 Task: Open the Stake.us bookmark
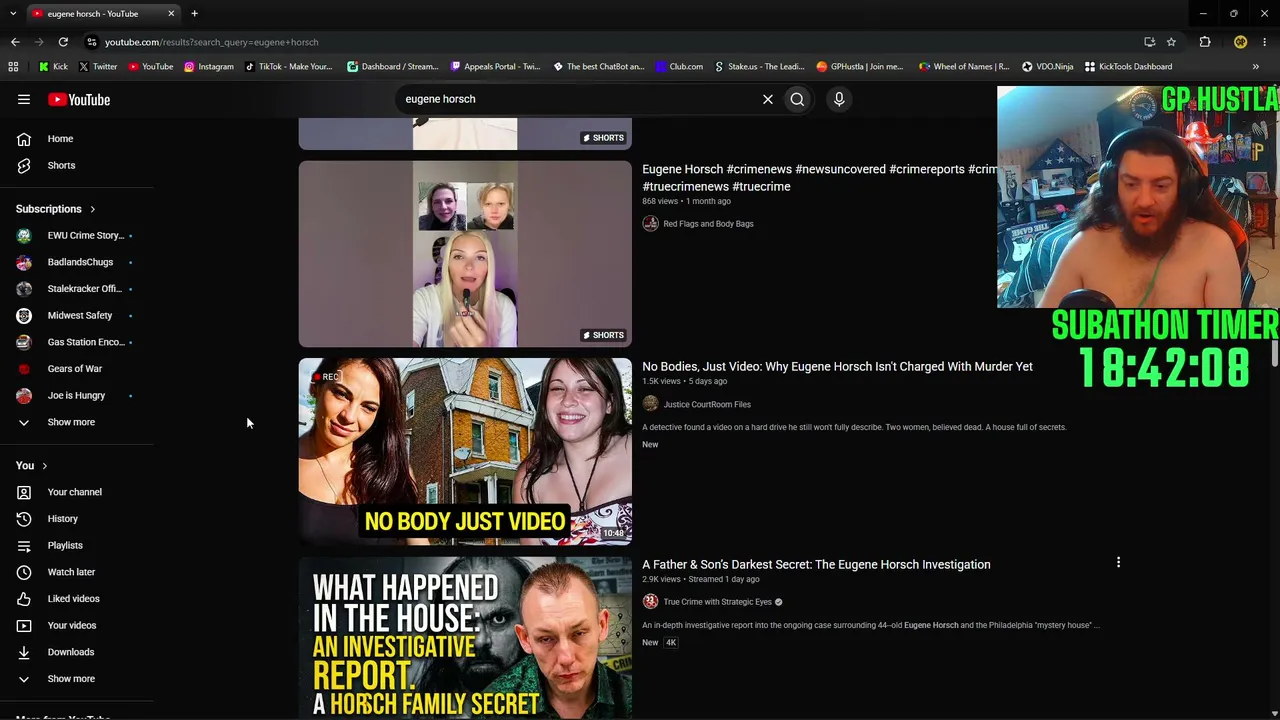[x=759, y=67]
